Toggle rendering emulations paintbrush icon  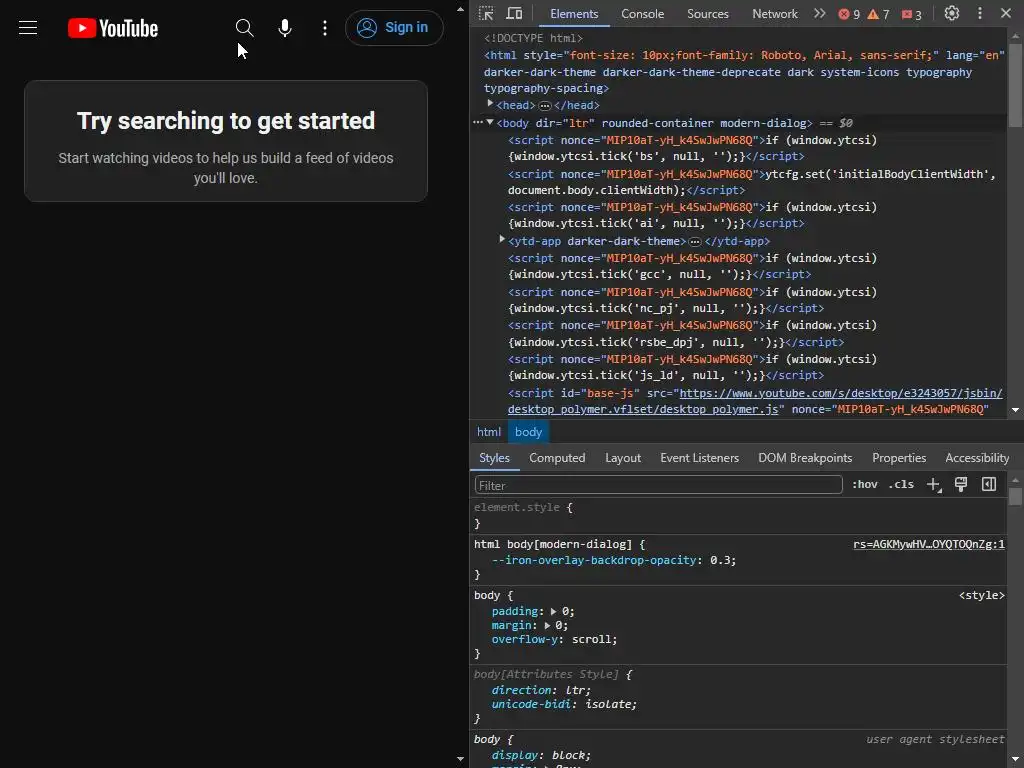point(961,485)
